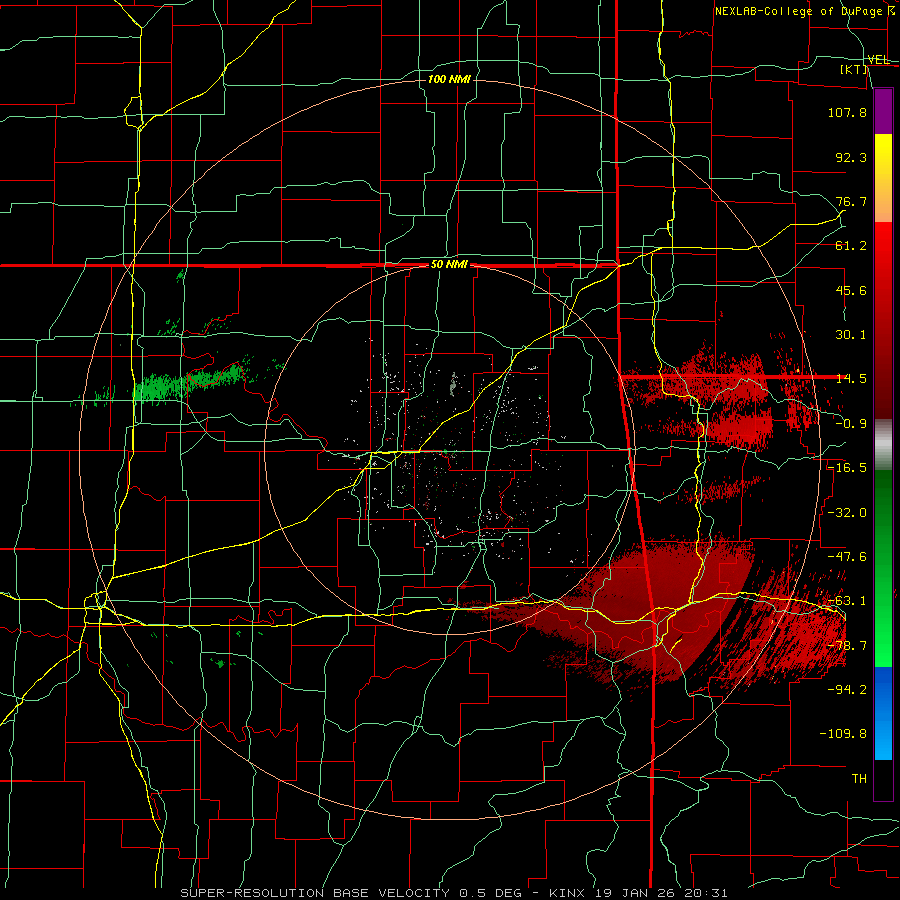This screenshot has height=900, width=900.
Task: Click the bright green segment of velocity color bar
Action: click(x=883, y=620)
